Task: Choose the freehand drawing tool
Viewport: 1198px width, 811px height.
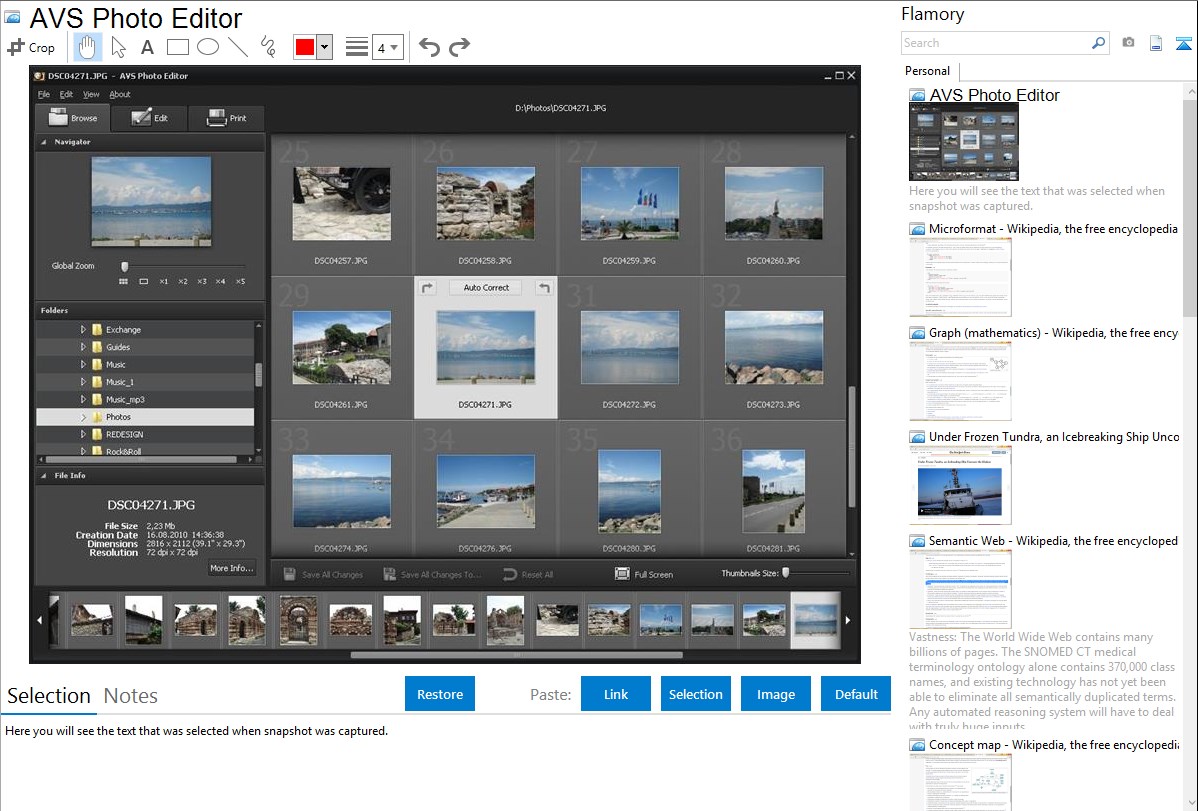Action: [268, 47]
